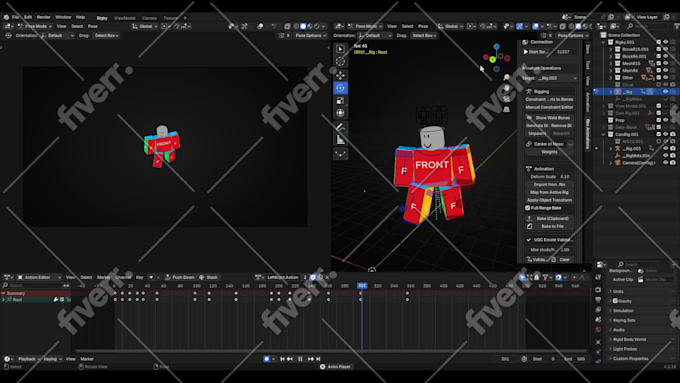Jump to the timeline end
The width and height of the screenshot is (680, 383).
pos(318,359)
